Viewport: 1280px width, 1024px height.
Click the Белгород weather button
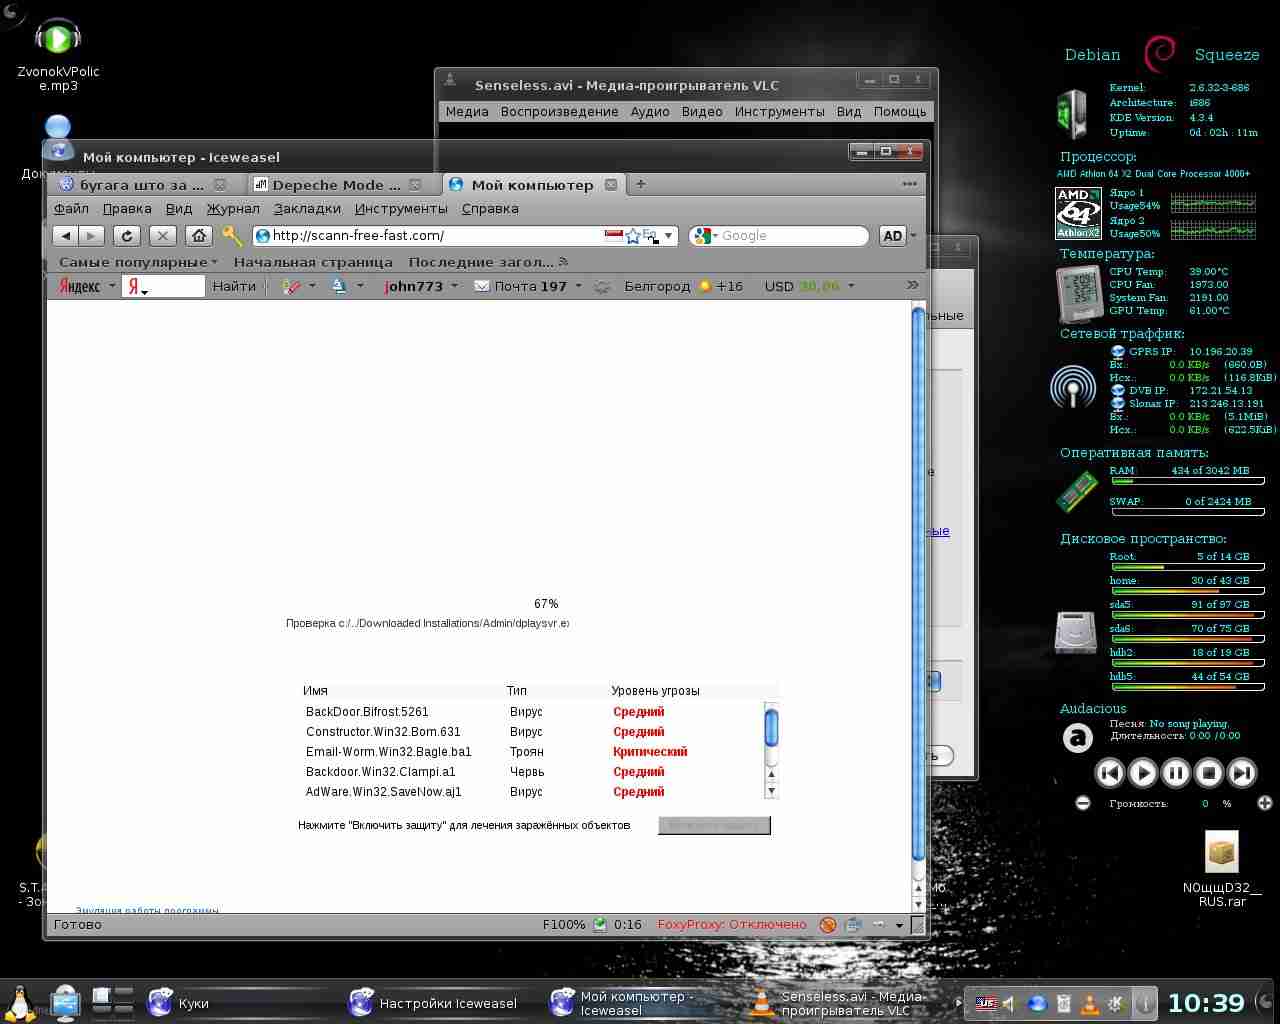(x=683, y=286)
